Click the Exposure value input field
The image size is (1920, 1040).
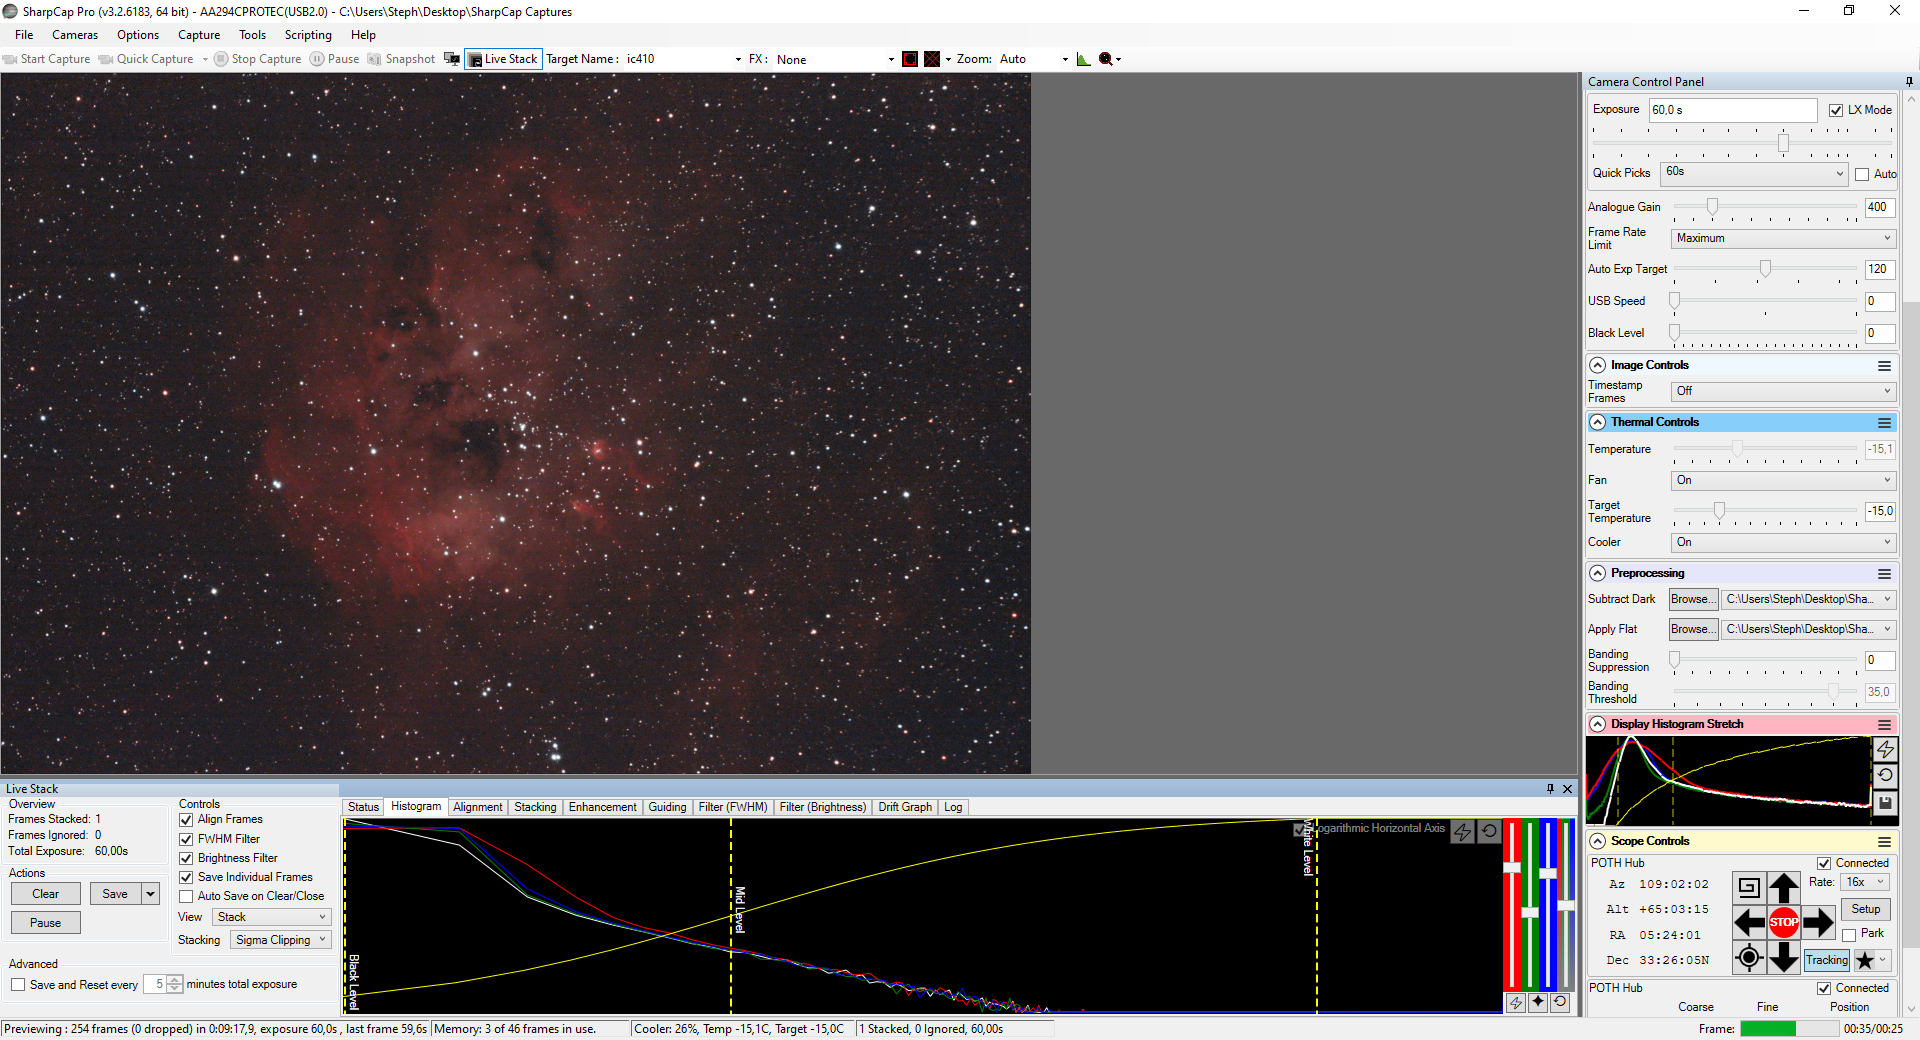[x=1732, y=110]
